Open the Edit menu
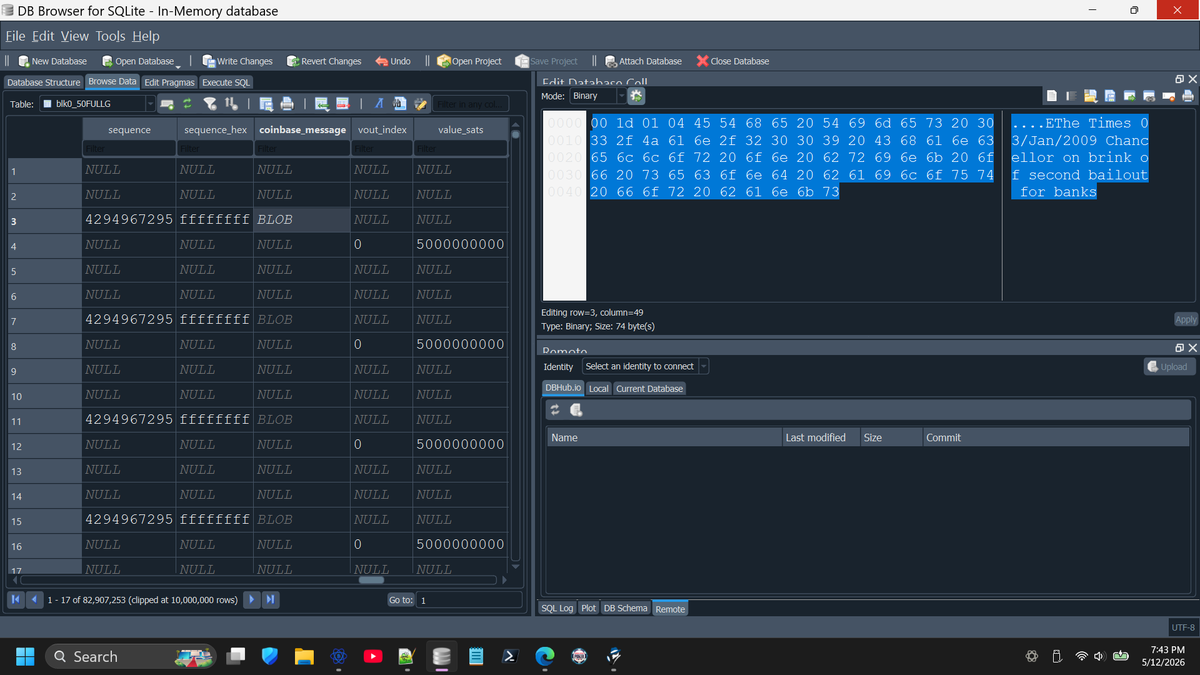The image size is (1200, 675). point(43,36)
